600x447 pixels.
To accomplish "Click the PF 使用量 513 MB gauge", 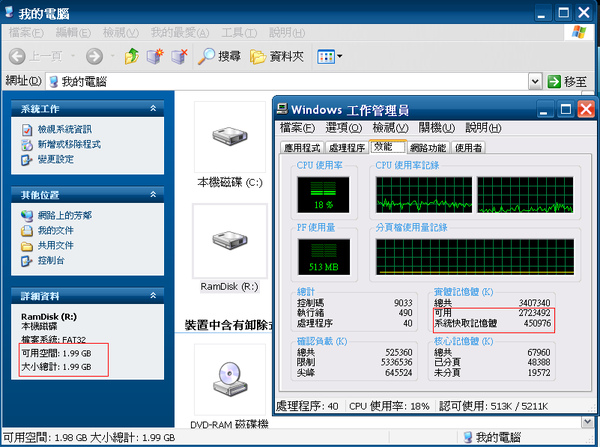I will 324,257.
